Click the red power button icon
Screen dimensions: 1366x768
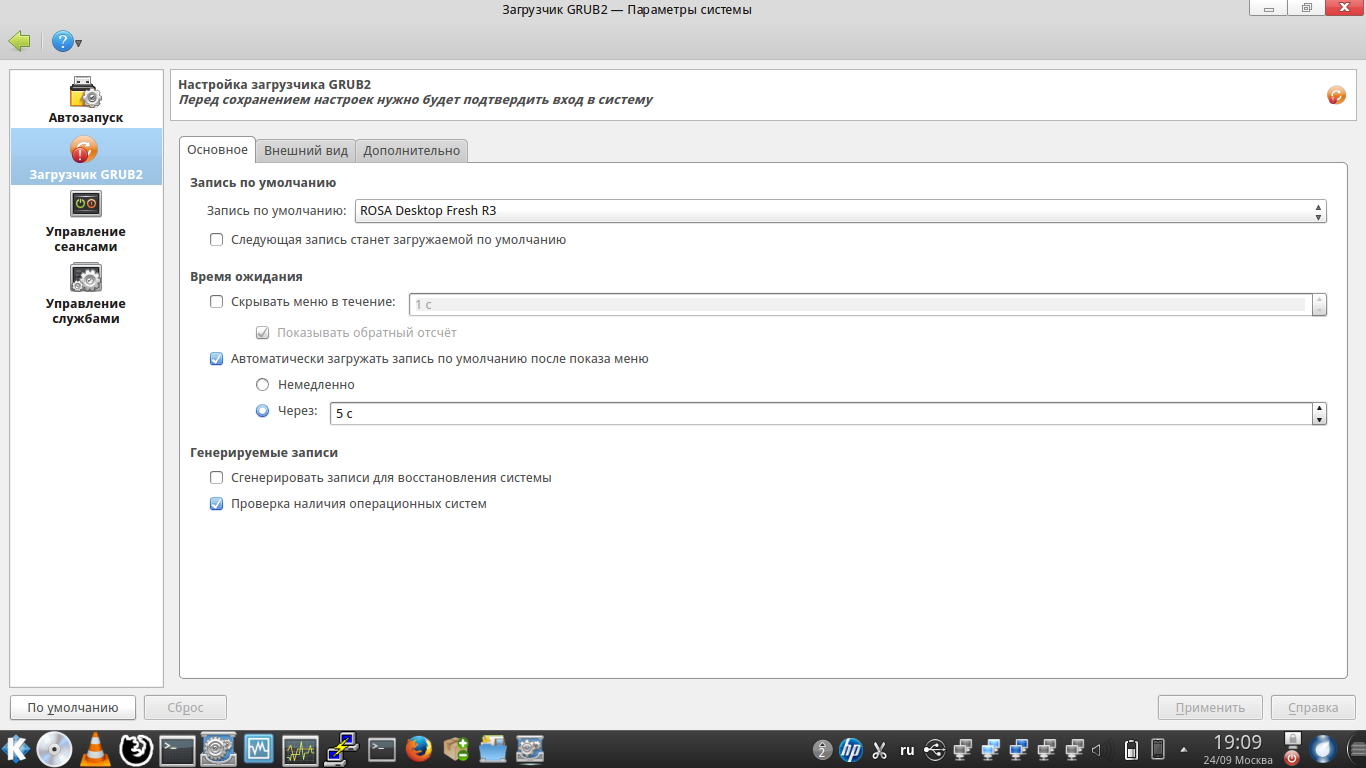point(1291,758)
